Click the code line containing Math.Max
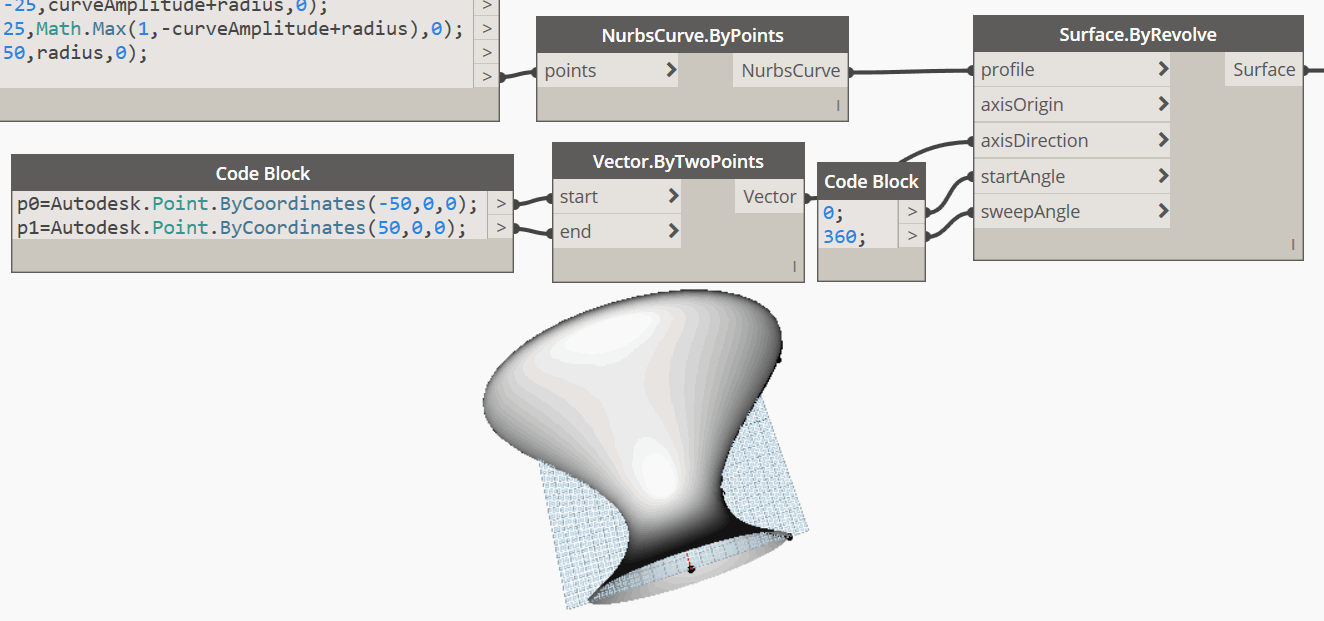Viewport: 1324px width, 621px height. point(233,29)
